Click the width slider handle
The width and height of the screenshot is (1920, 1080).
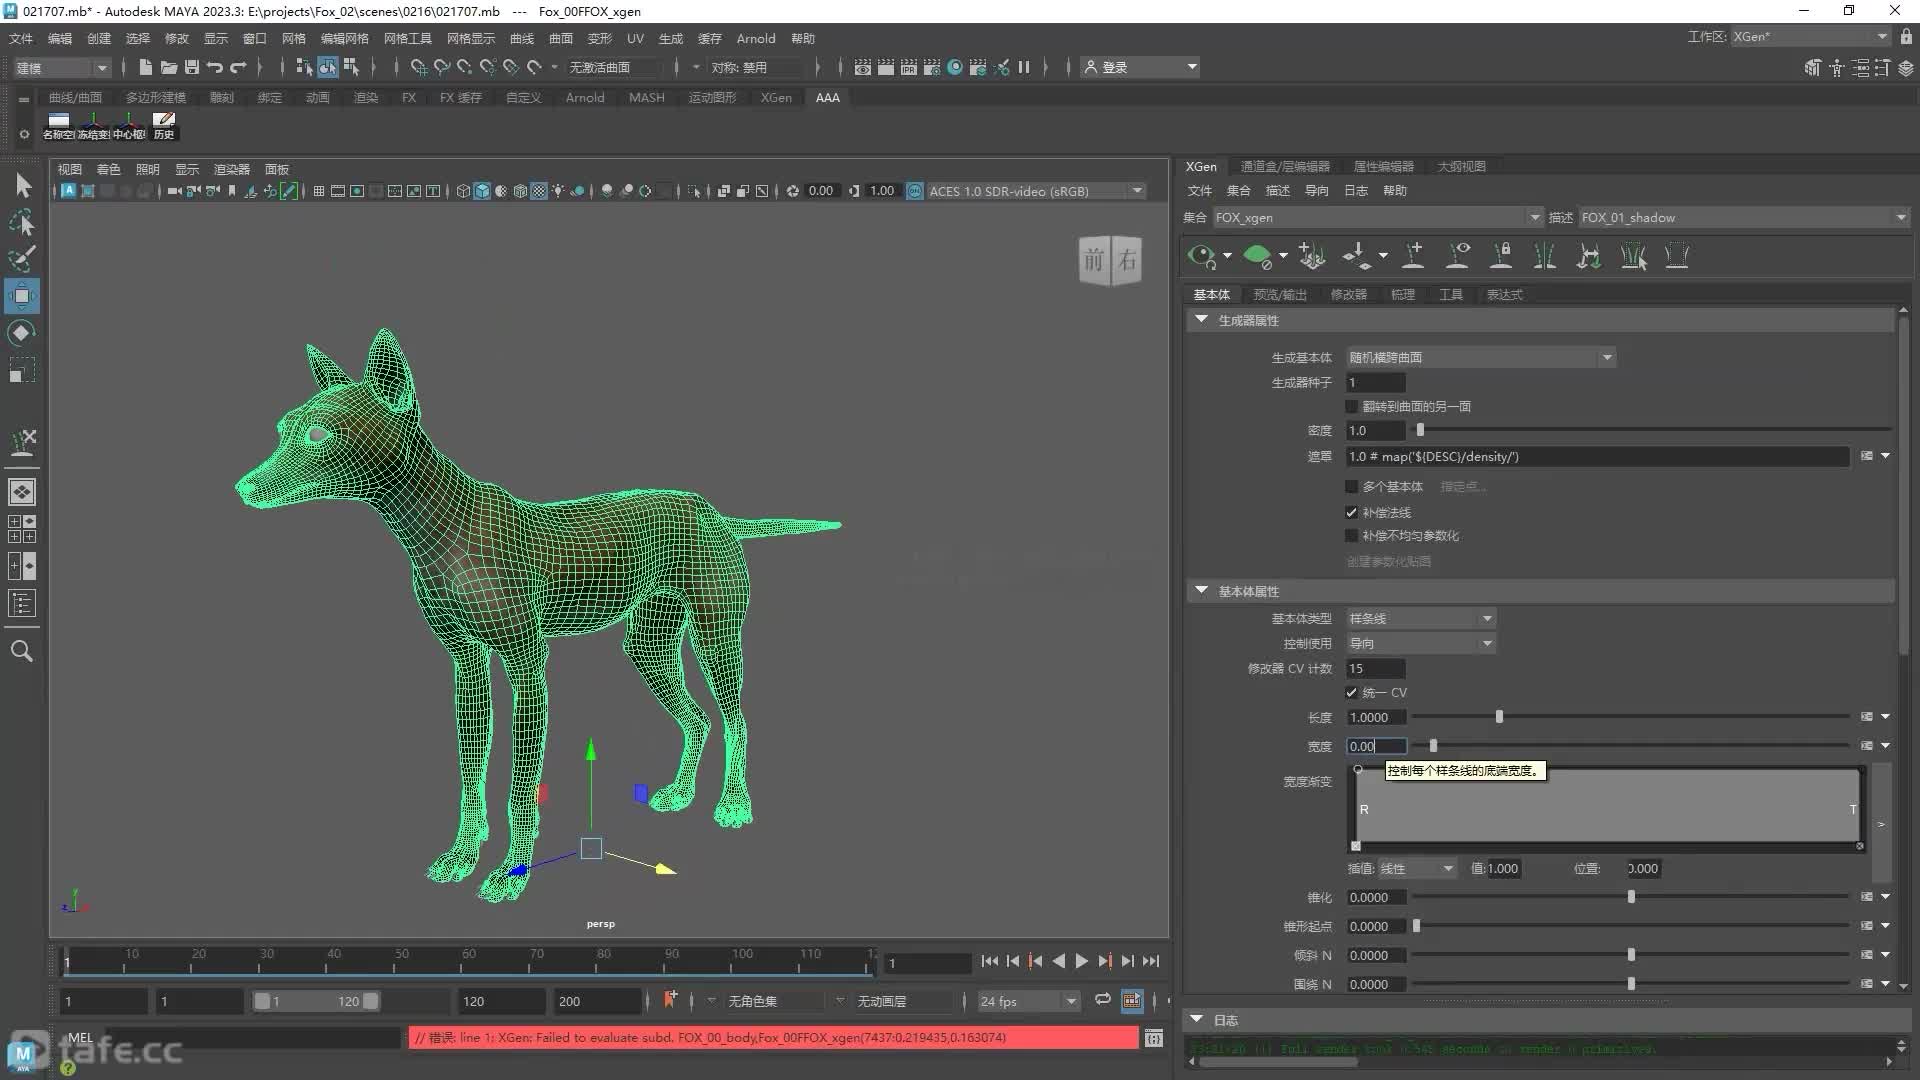pos(1433,746)
